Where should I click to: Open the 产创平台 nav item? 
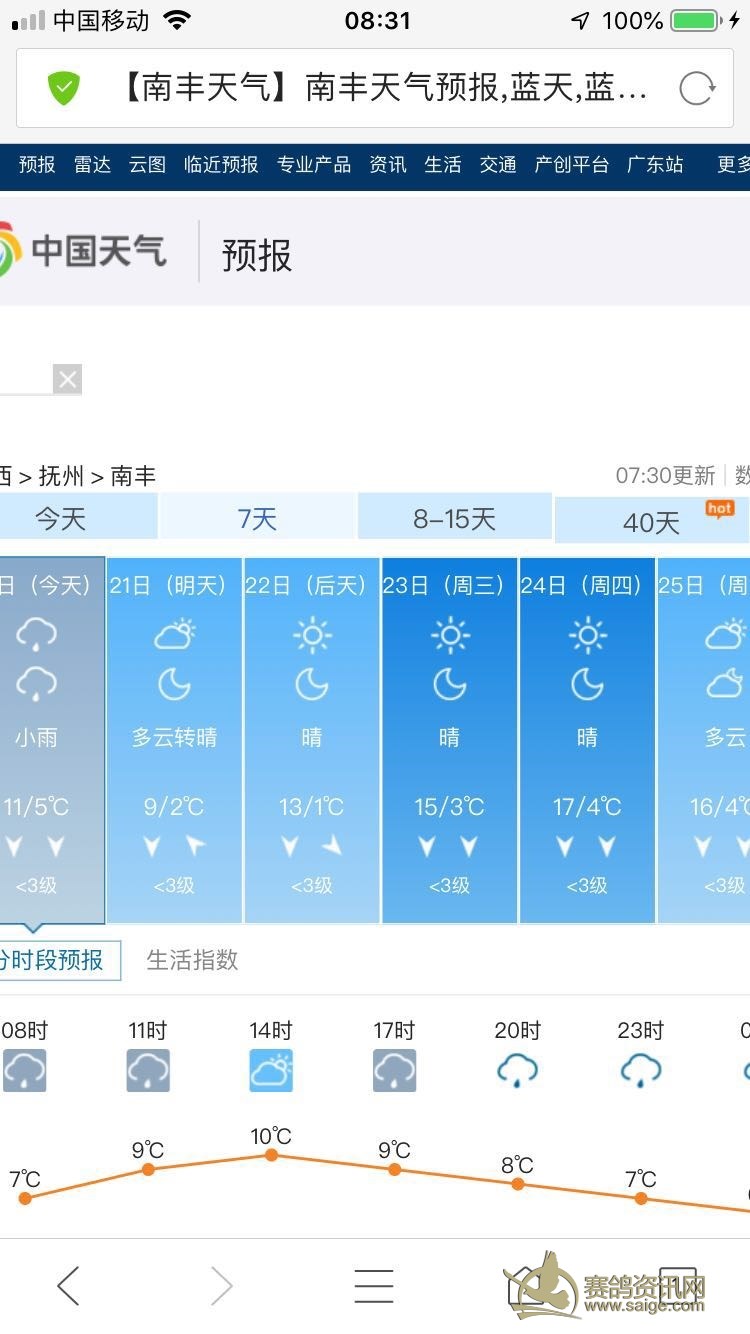[572, 165]
